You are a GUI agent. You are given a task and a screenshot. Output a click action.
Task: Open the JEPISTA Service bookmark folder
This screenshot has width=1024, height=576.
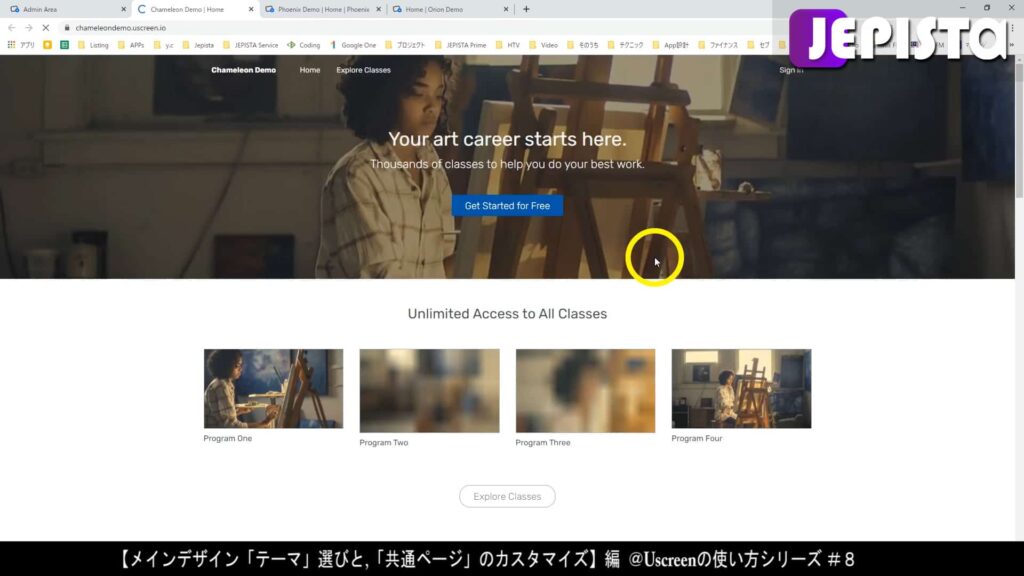pos(250,45)
